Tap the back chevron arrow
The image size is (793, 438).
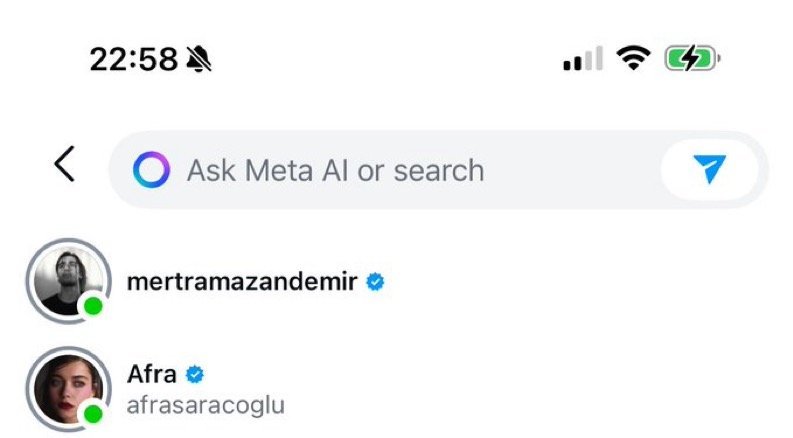64,164
